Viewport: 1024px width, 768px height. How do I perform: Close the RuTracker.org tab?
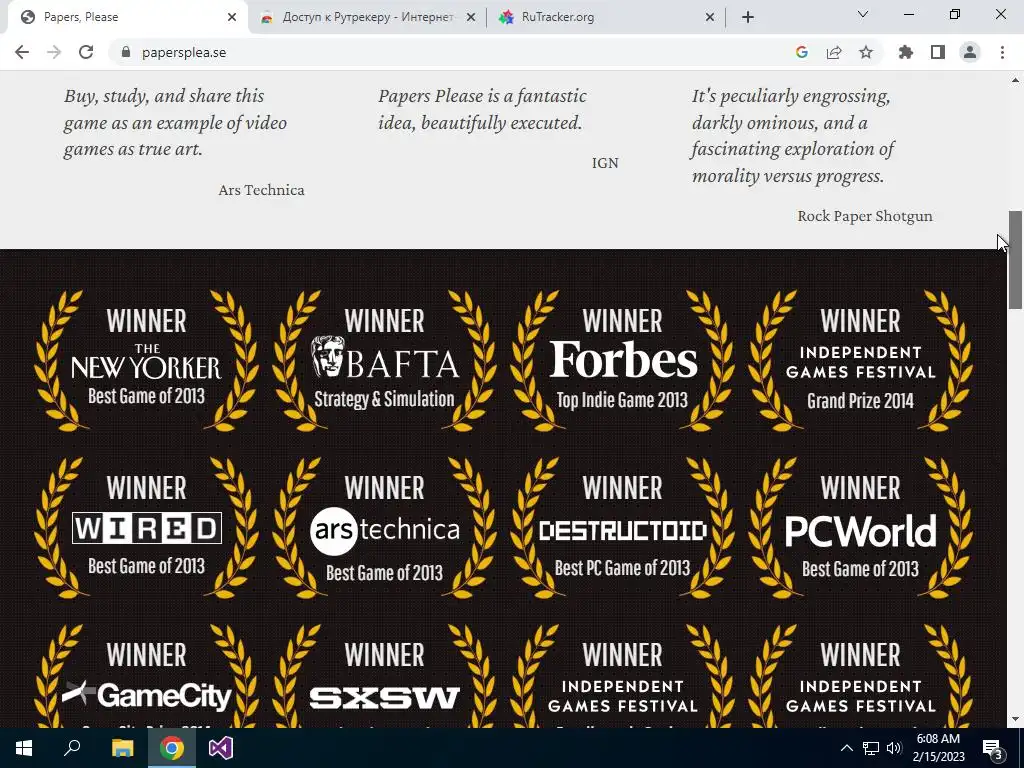[710, 18]
